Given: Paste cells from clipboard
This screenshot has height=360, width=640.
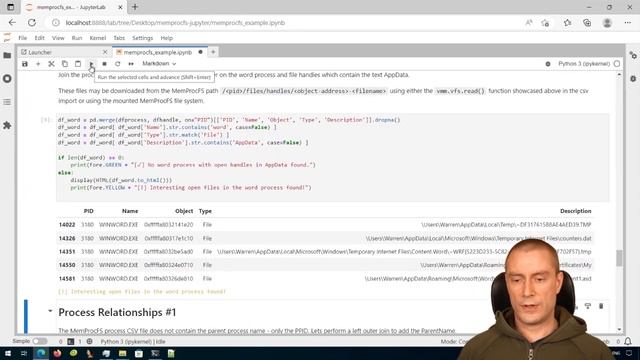Looking at the screenshot, I should [78, 64].
